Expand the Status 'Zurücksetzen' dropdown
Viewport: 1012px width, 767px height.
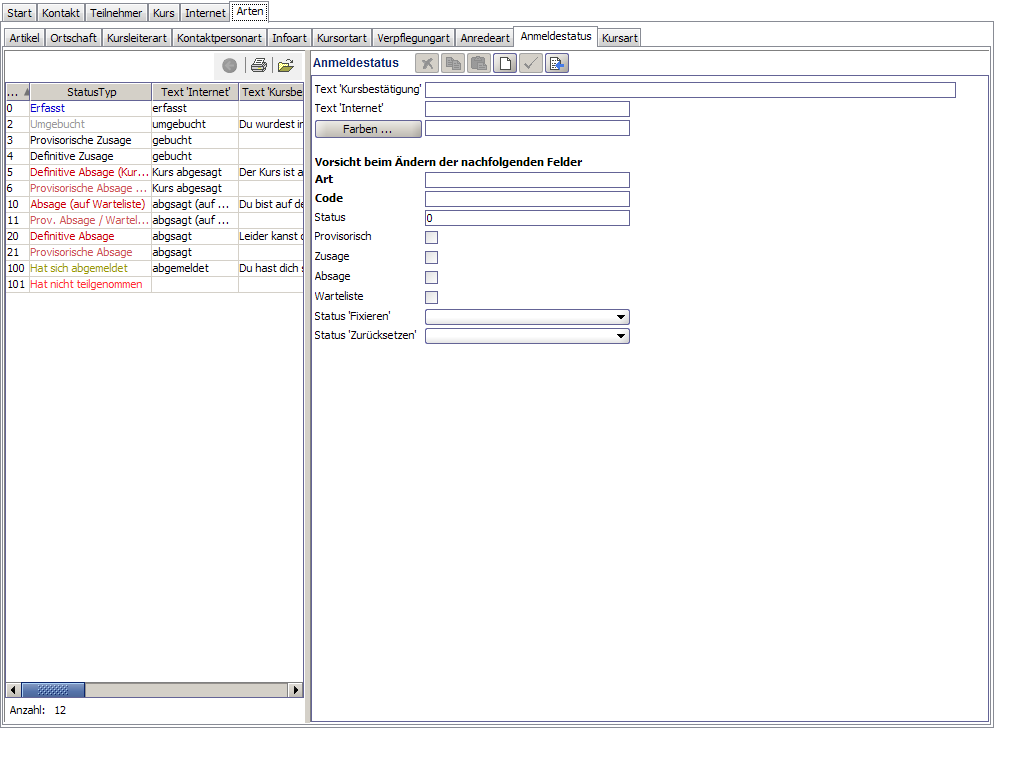pyautogui.click(x=527, y=336)
